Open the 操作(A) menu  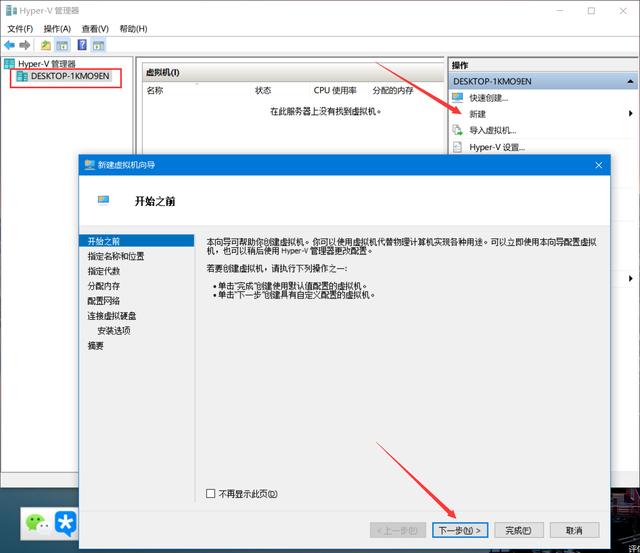(57, 29)
